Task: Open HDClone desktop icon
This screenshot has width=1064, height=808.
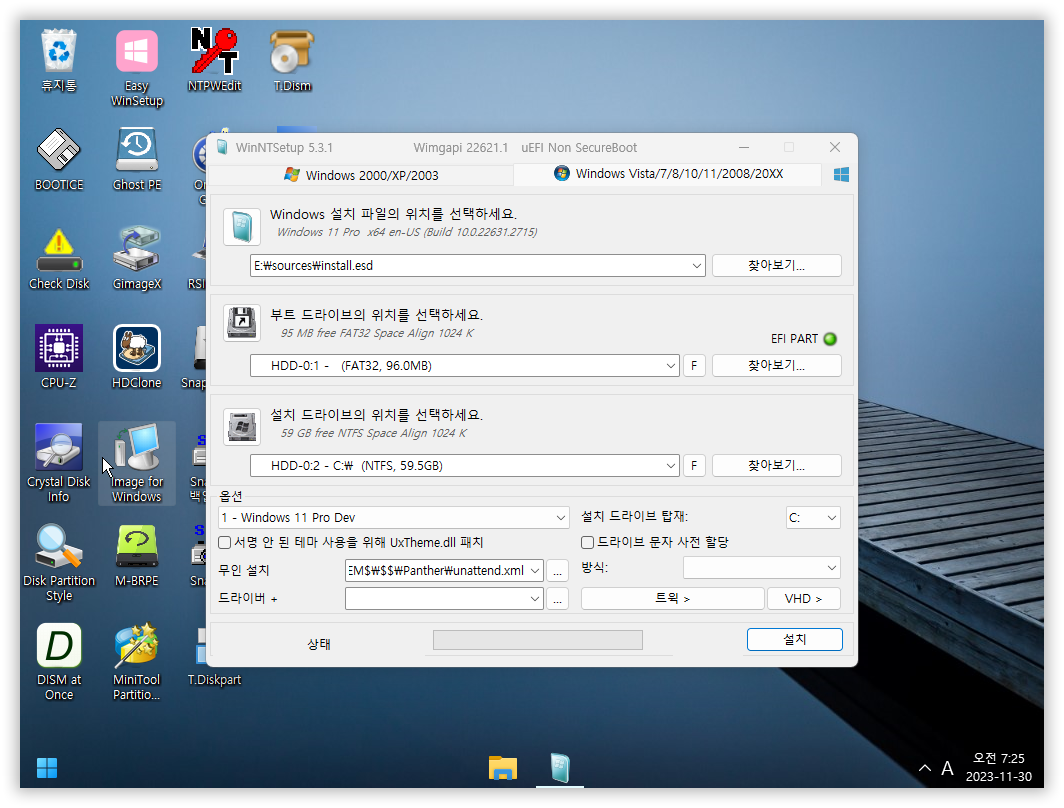Action: pos(137,358)
